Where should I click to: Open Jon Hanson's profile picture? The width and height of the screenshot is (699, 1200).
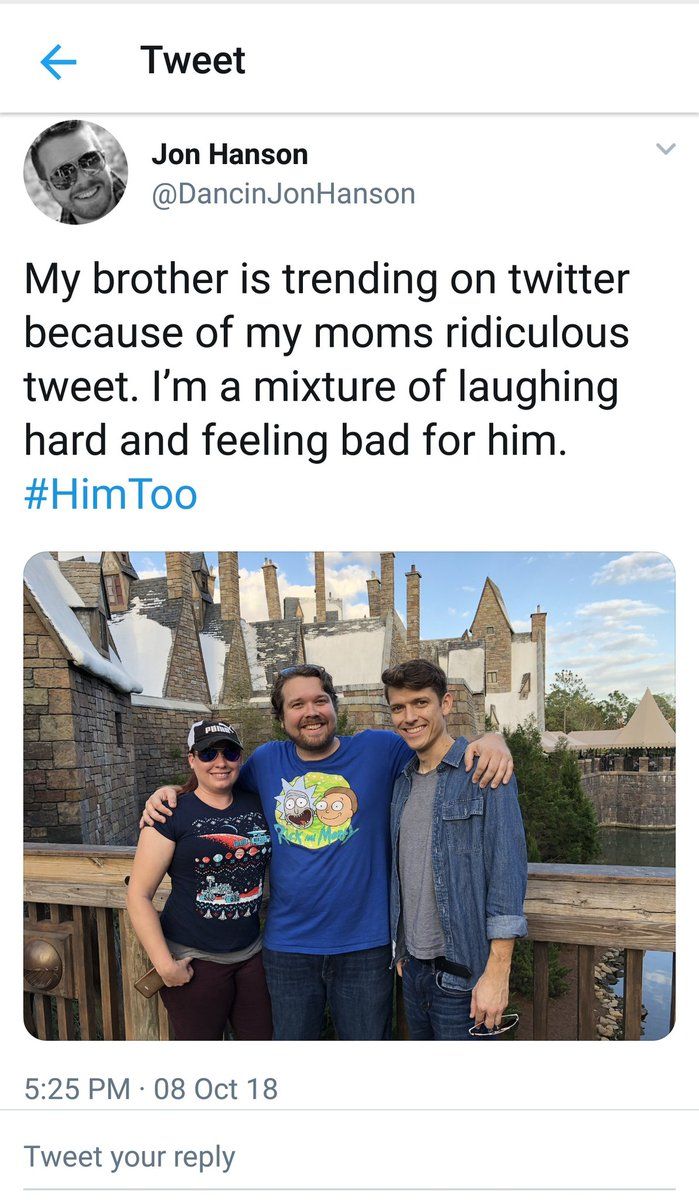76,172
